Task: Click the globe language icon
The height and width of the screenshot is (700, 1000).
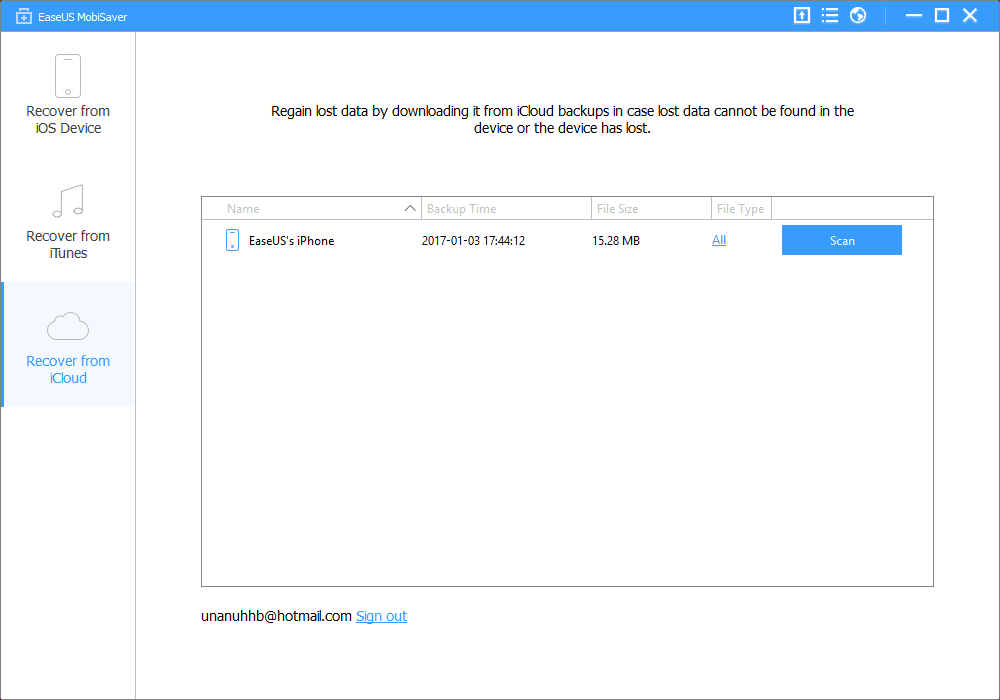Action: pos(858,15)
